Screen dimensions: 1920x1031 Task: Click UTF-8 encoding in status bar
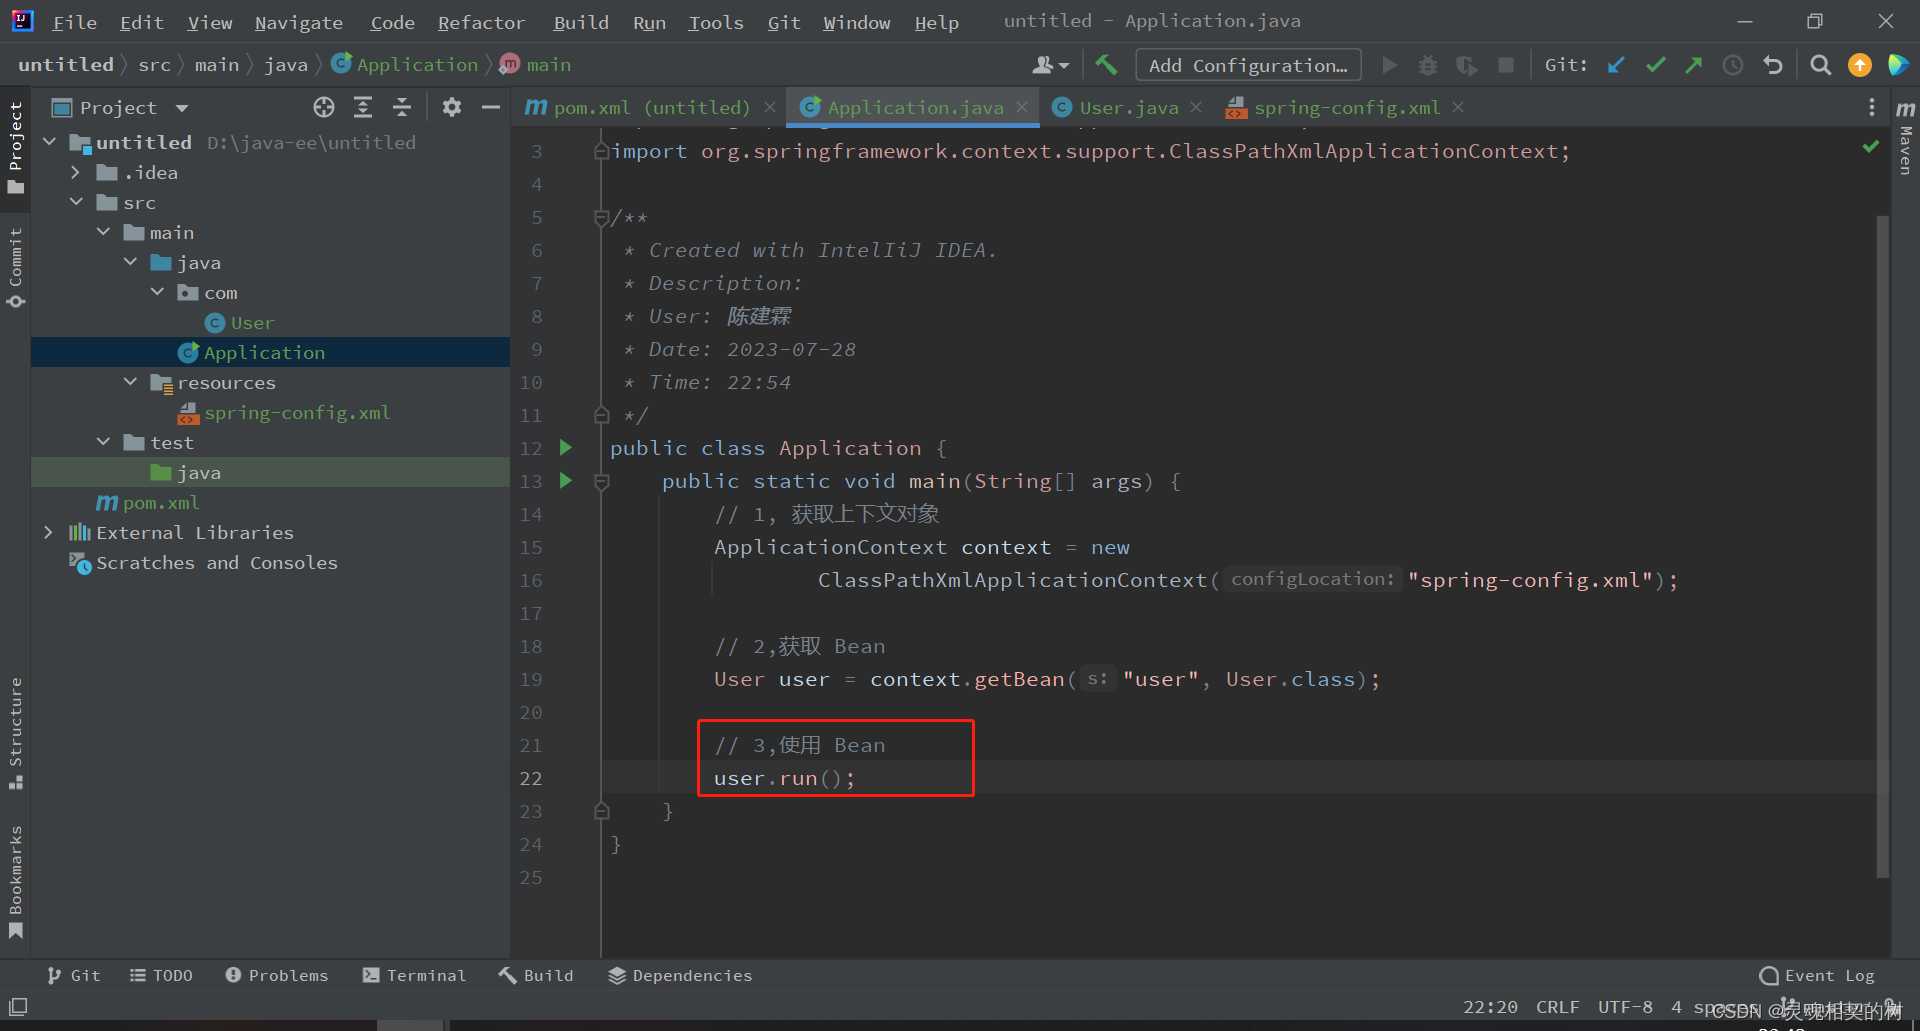coord(1625,1007)
